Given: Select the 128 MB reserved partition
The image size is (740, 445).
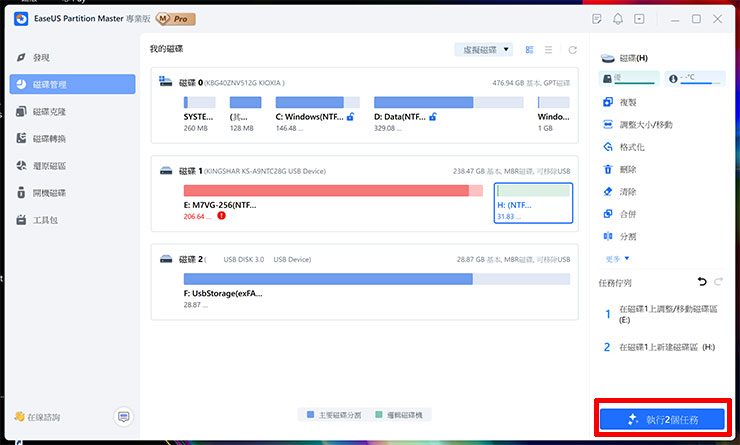Looking at the screenshot, I should point(245,114).
